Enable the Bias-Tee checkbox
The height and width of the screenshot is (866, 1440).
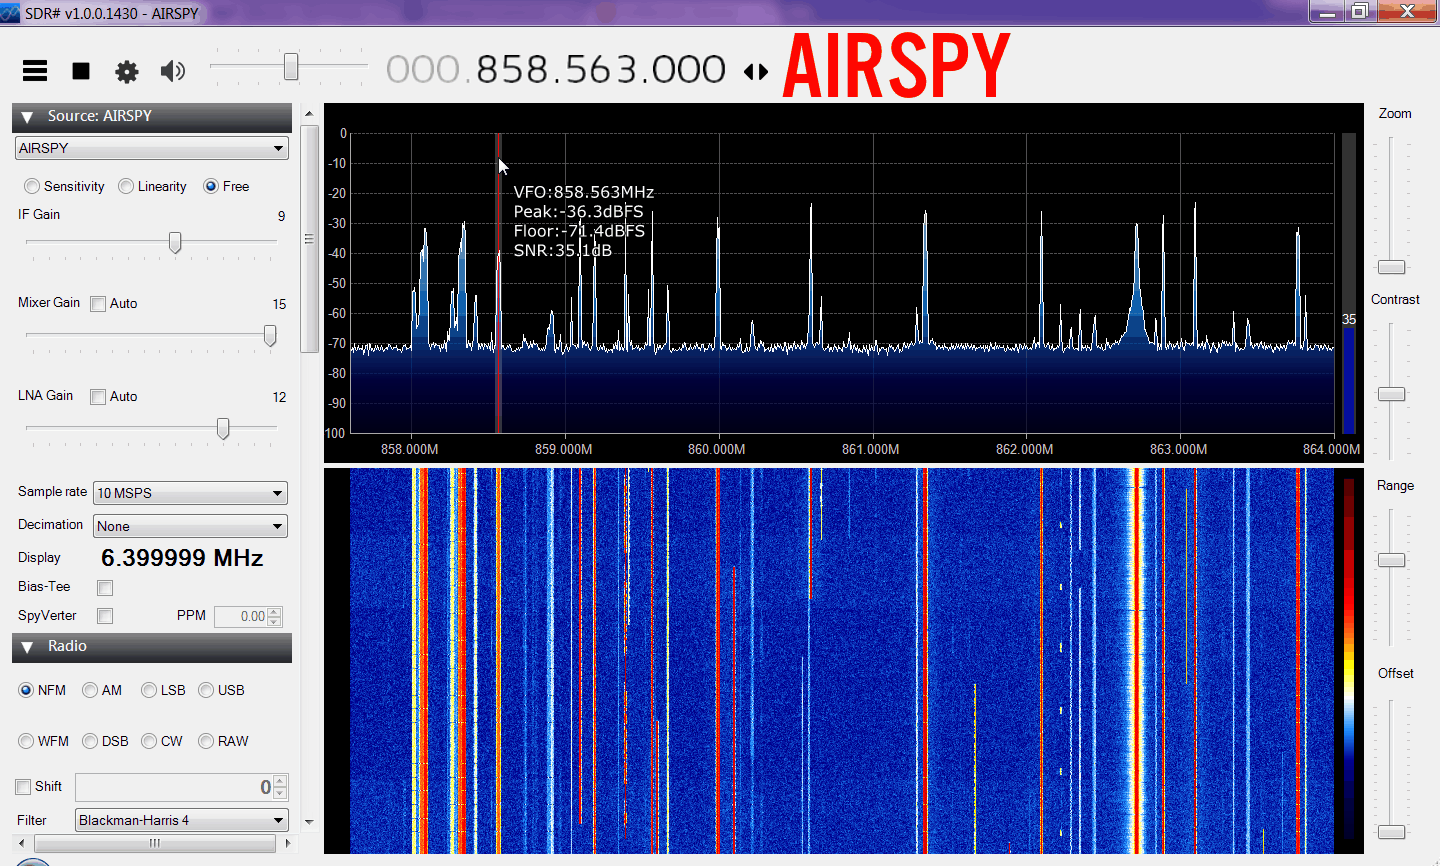105,588
